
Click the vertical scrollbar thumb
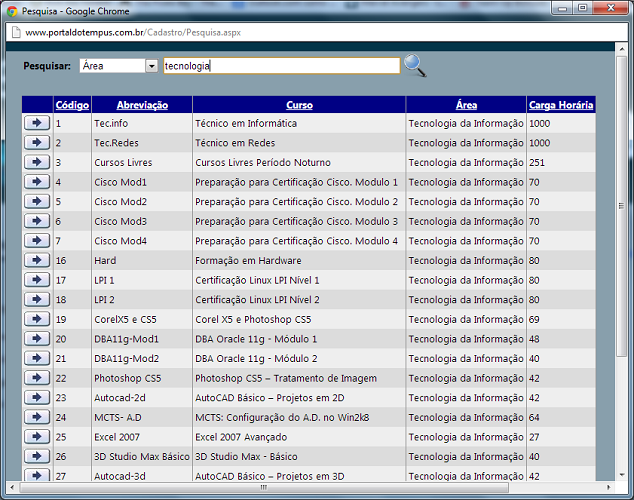click(x=621, y=206)
